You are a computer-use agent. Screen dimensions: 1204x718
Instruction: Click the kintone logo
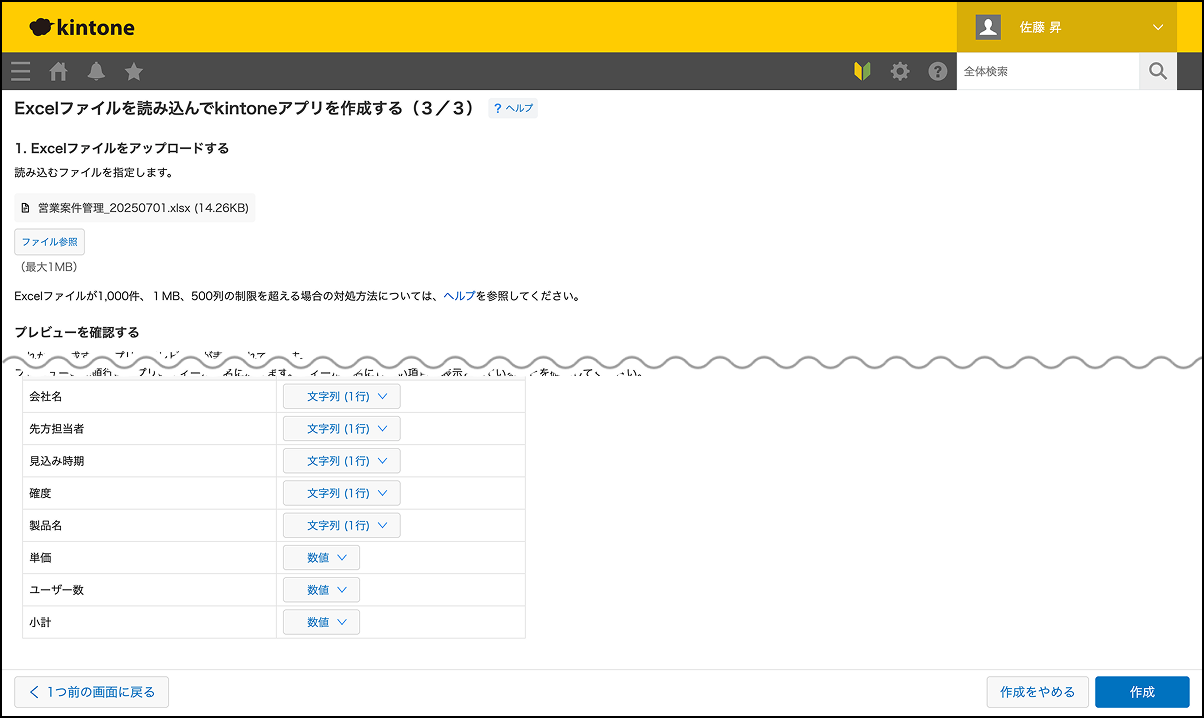[82, 27]
